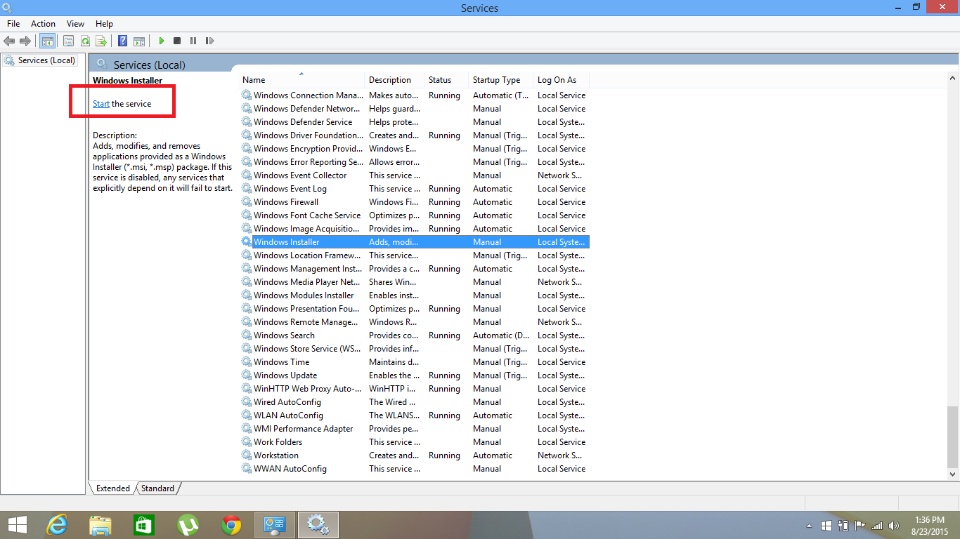
Task: Open uTorrent from the taskbar
Action: pos(187,525)
